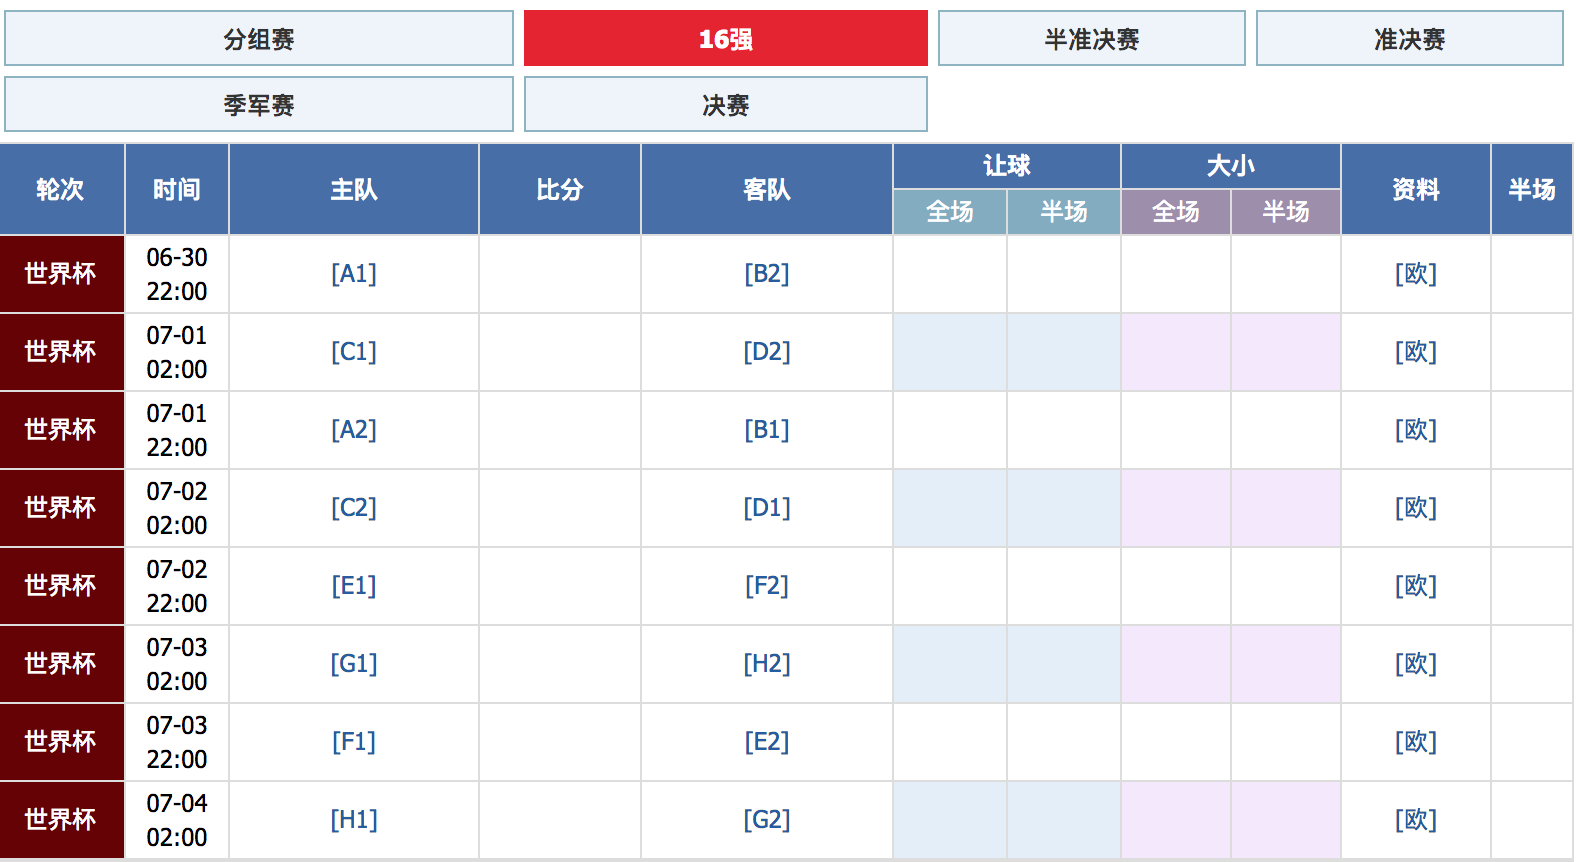Open 欧 odds for the G1 match
This screenshot has width=1576, height=862.
tap(1415, 664)
